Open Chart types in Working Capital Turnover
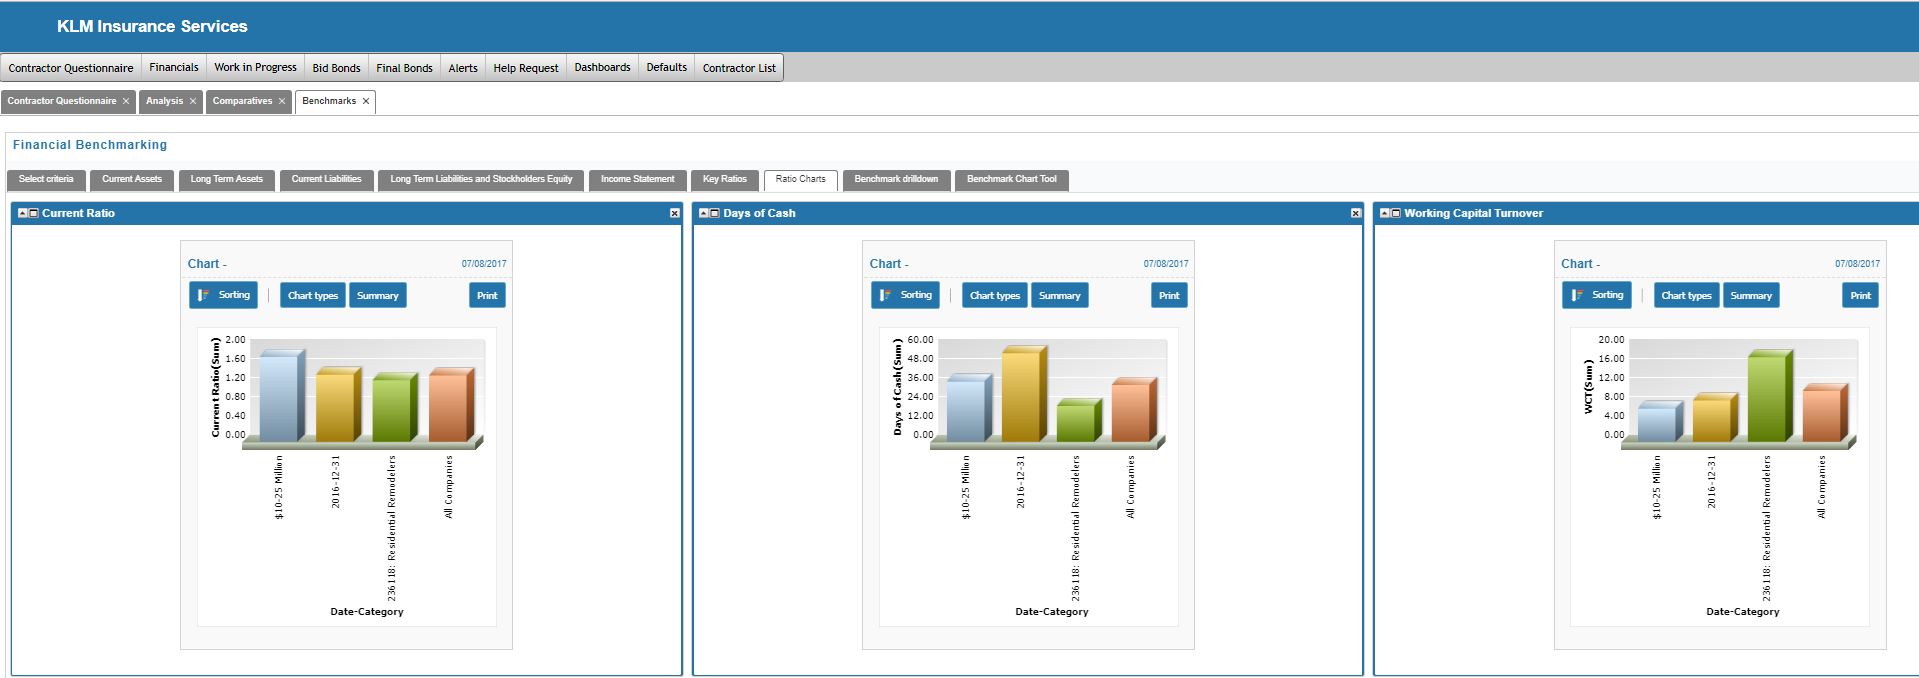This screenshot has width=1919, height=678. 1686,295
